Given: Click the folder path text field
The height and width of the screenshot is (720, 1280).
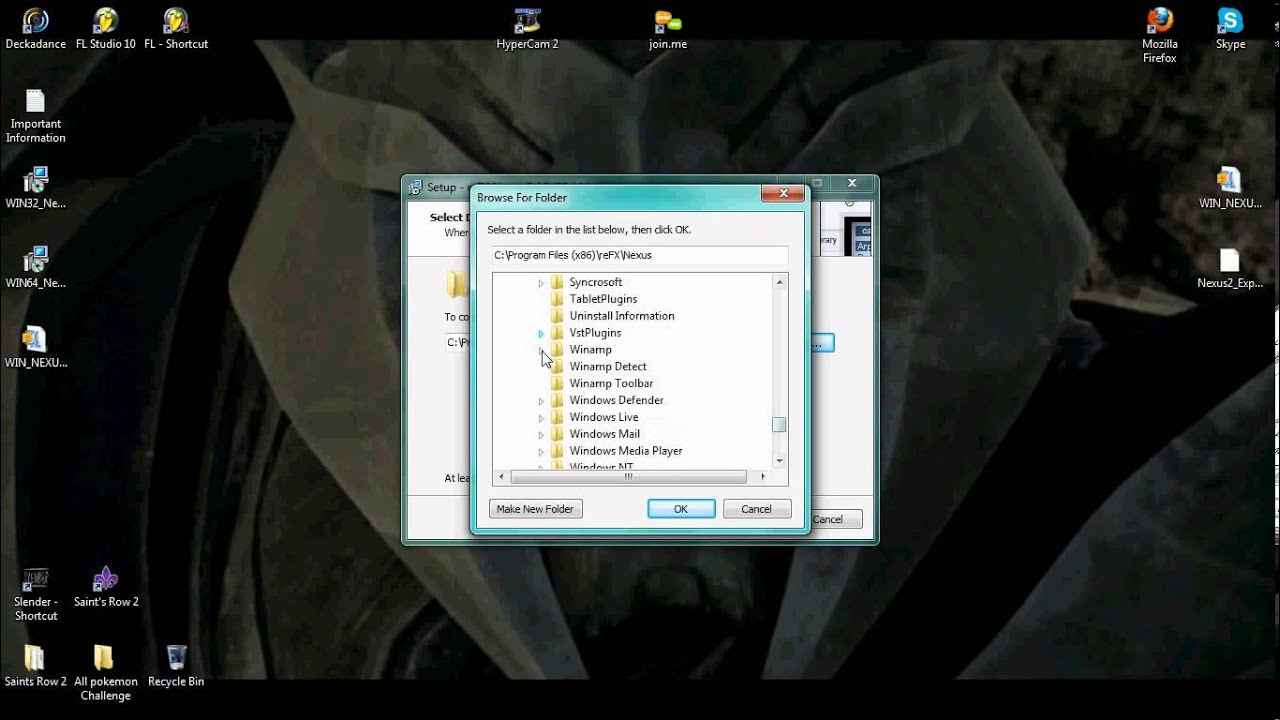Looking at the screenshot, I should pyautogui.click(x=640, y=255).
